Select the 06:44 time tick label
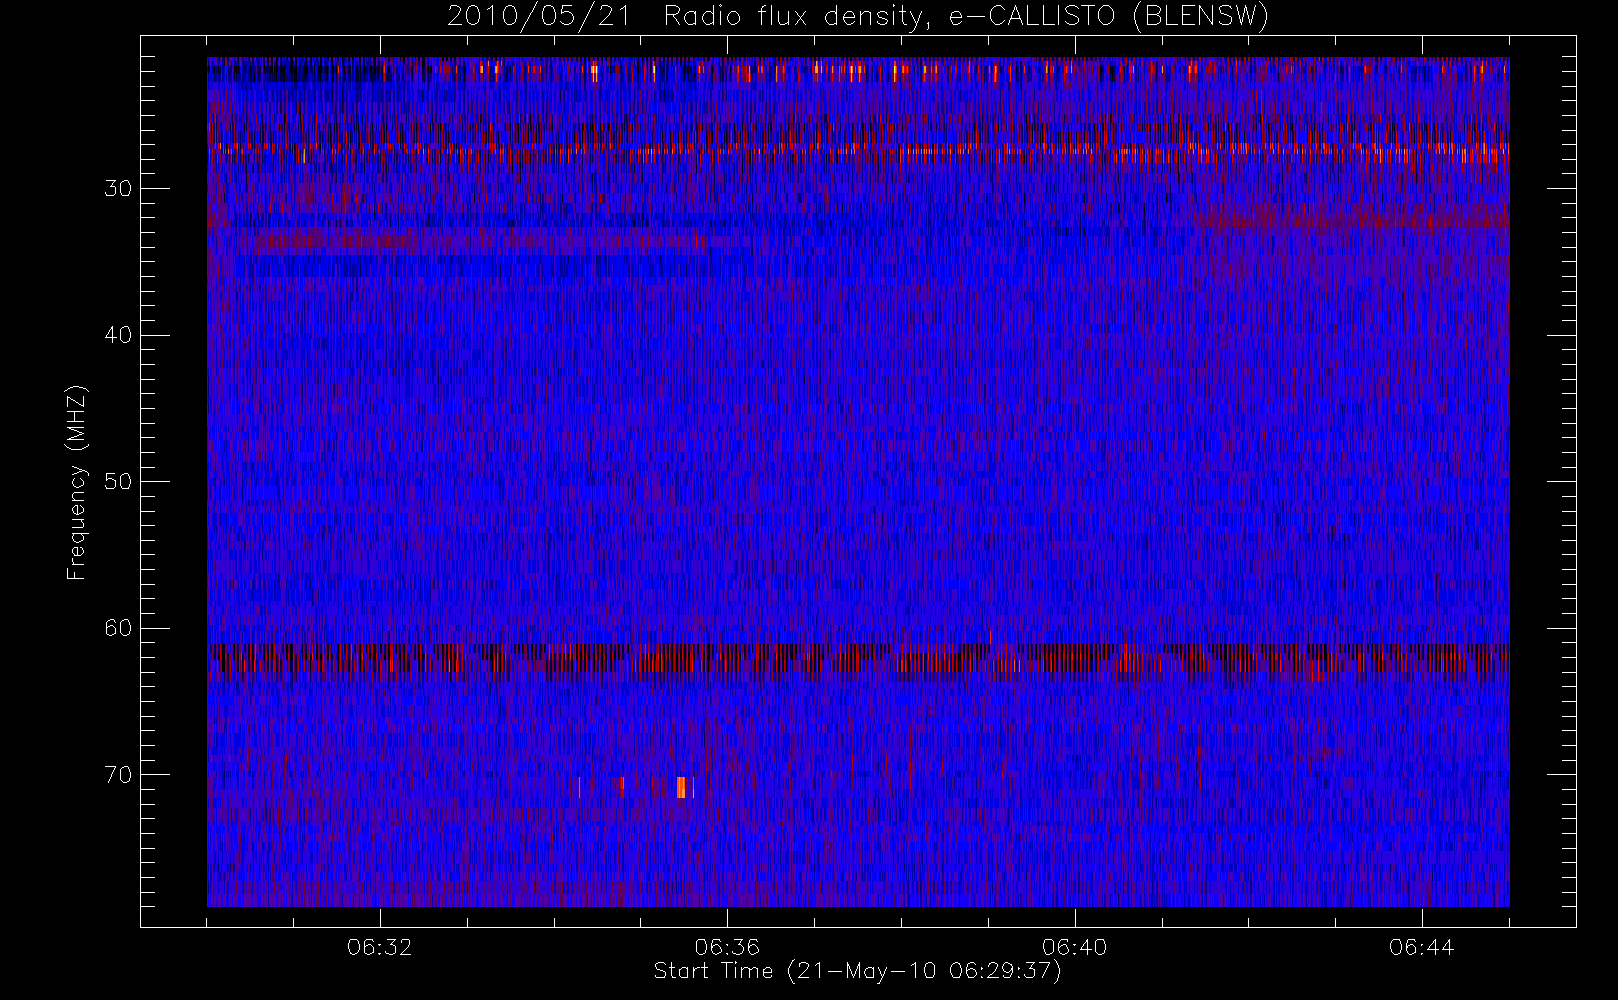 pos(1421,947)
